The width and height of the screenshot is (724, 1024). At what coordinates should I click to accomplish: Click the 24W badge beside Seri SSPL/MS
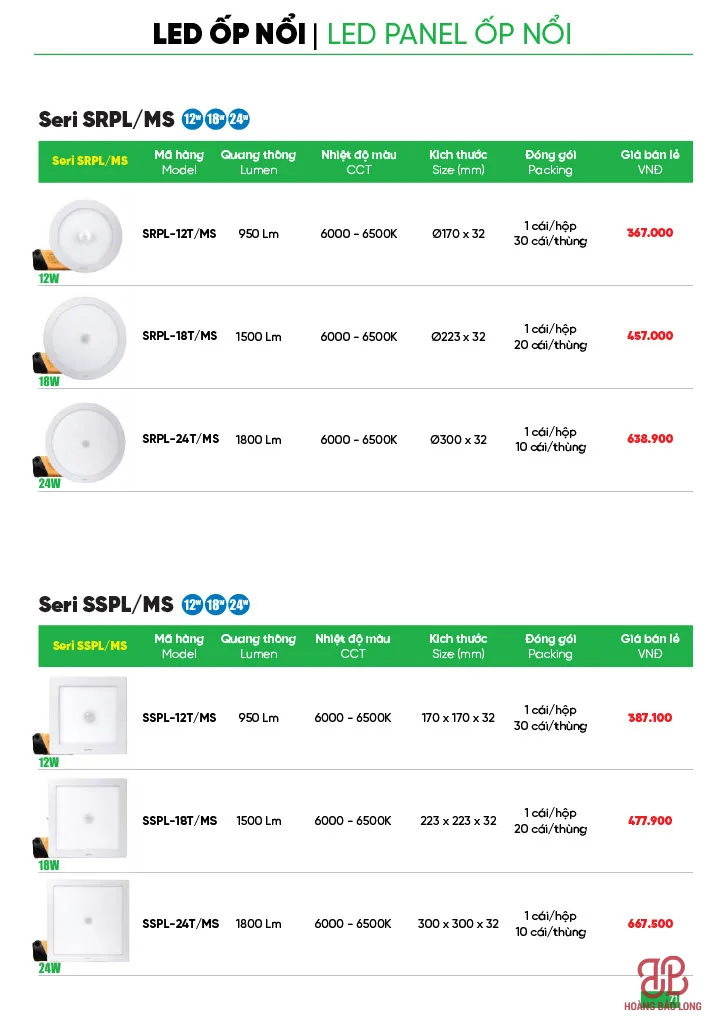point(238,604)
